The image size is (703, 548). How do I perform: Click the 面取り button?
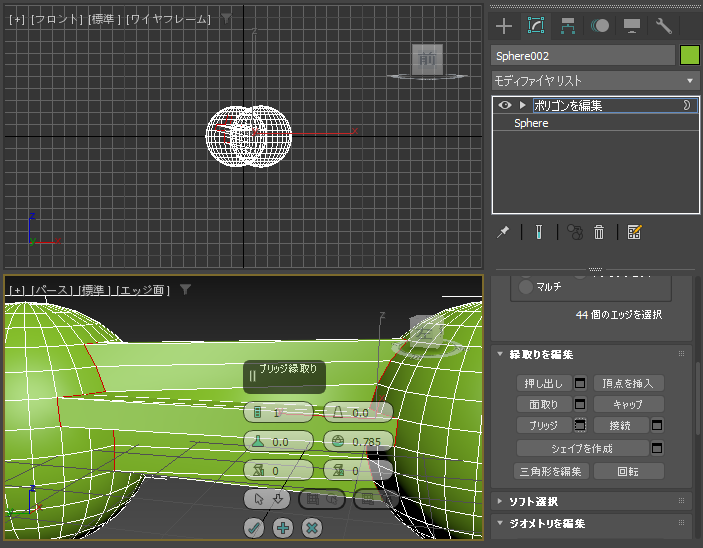coord(544,404)
